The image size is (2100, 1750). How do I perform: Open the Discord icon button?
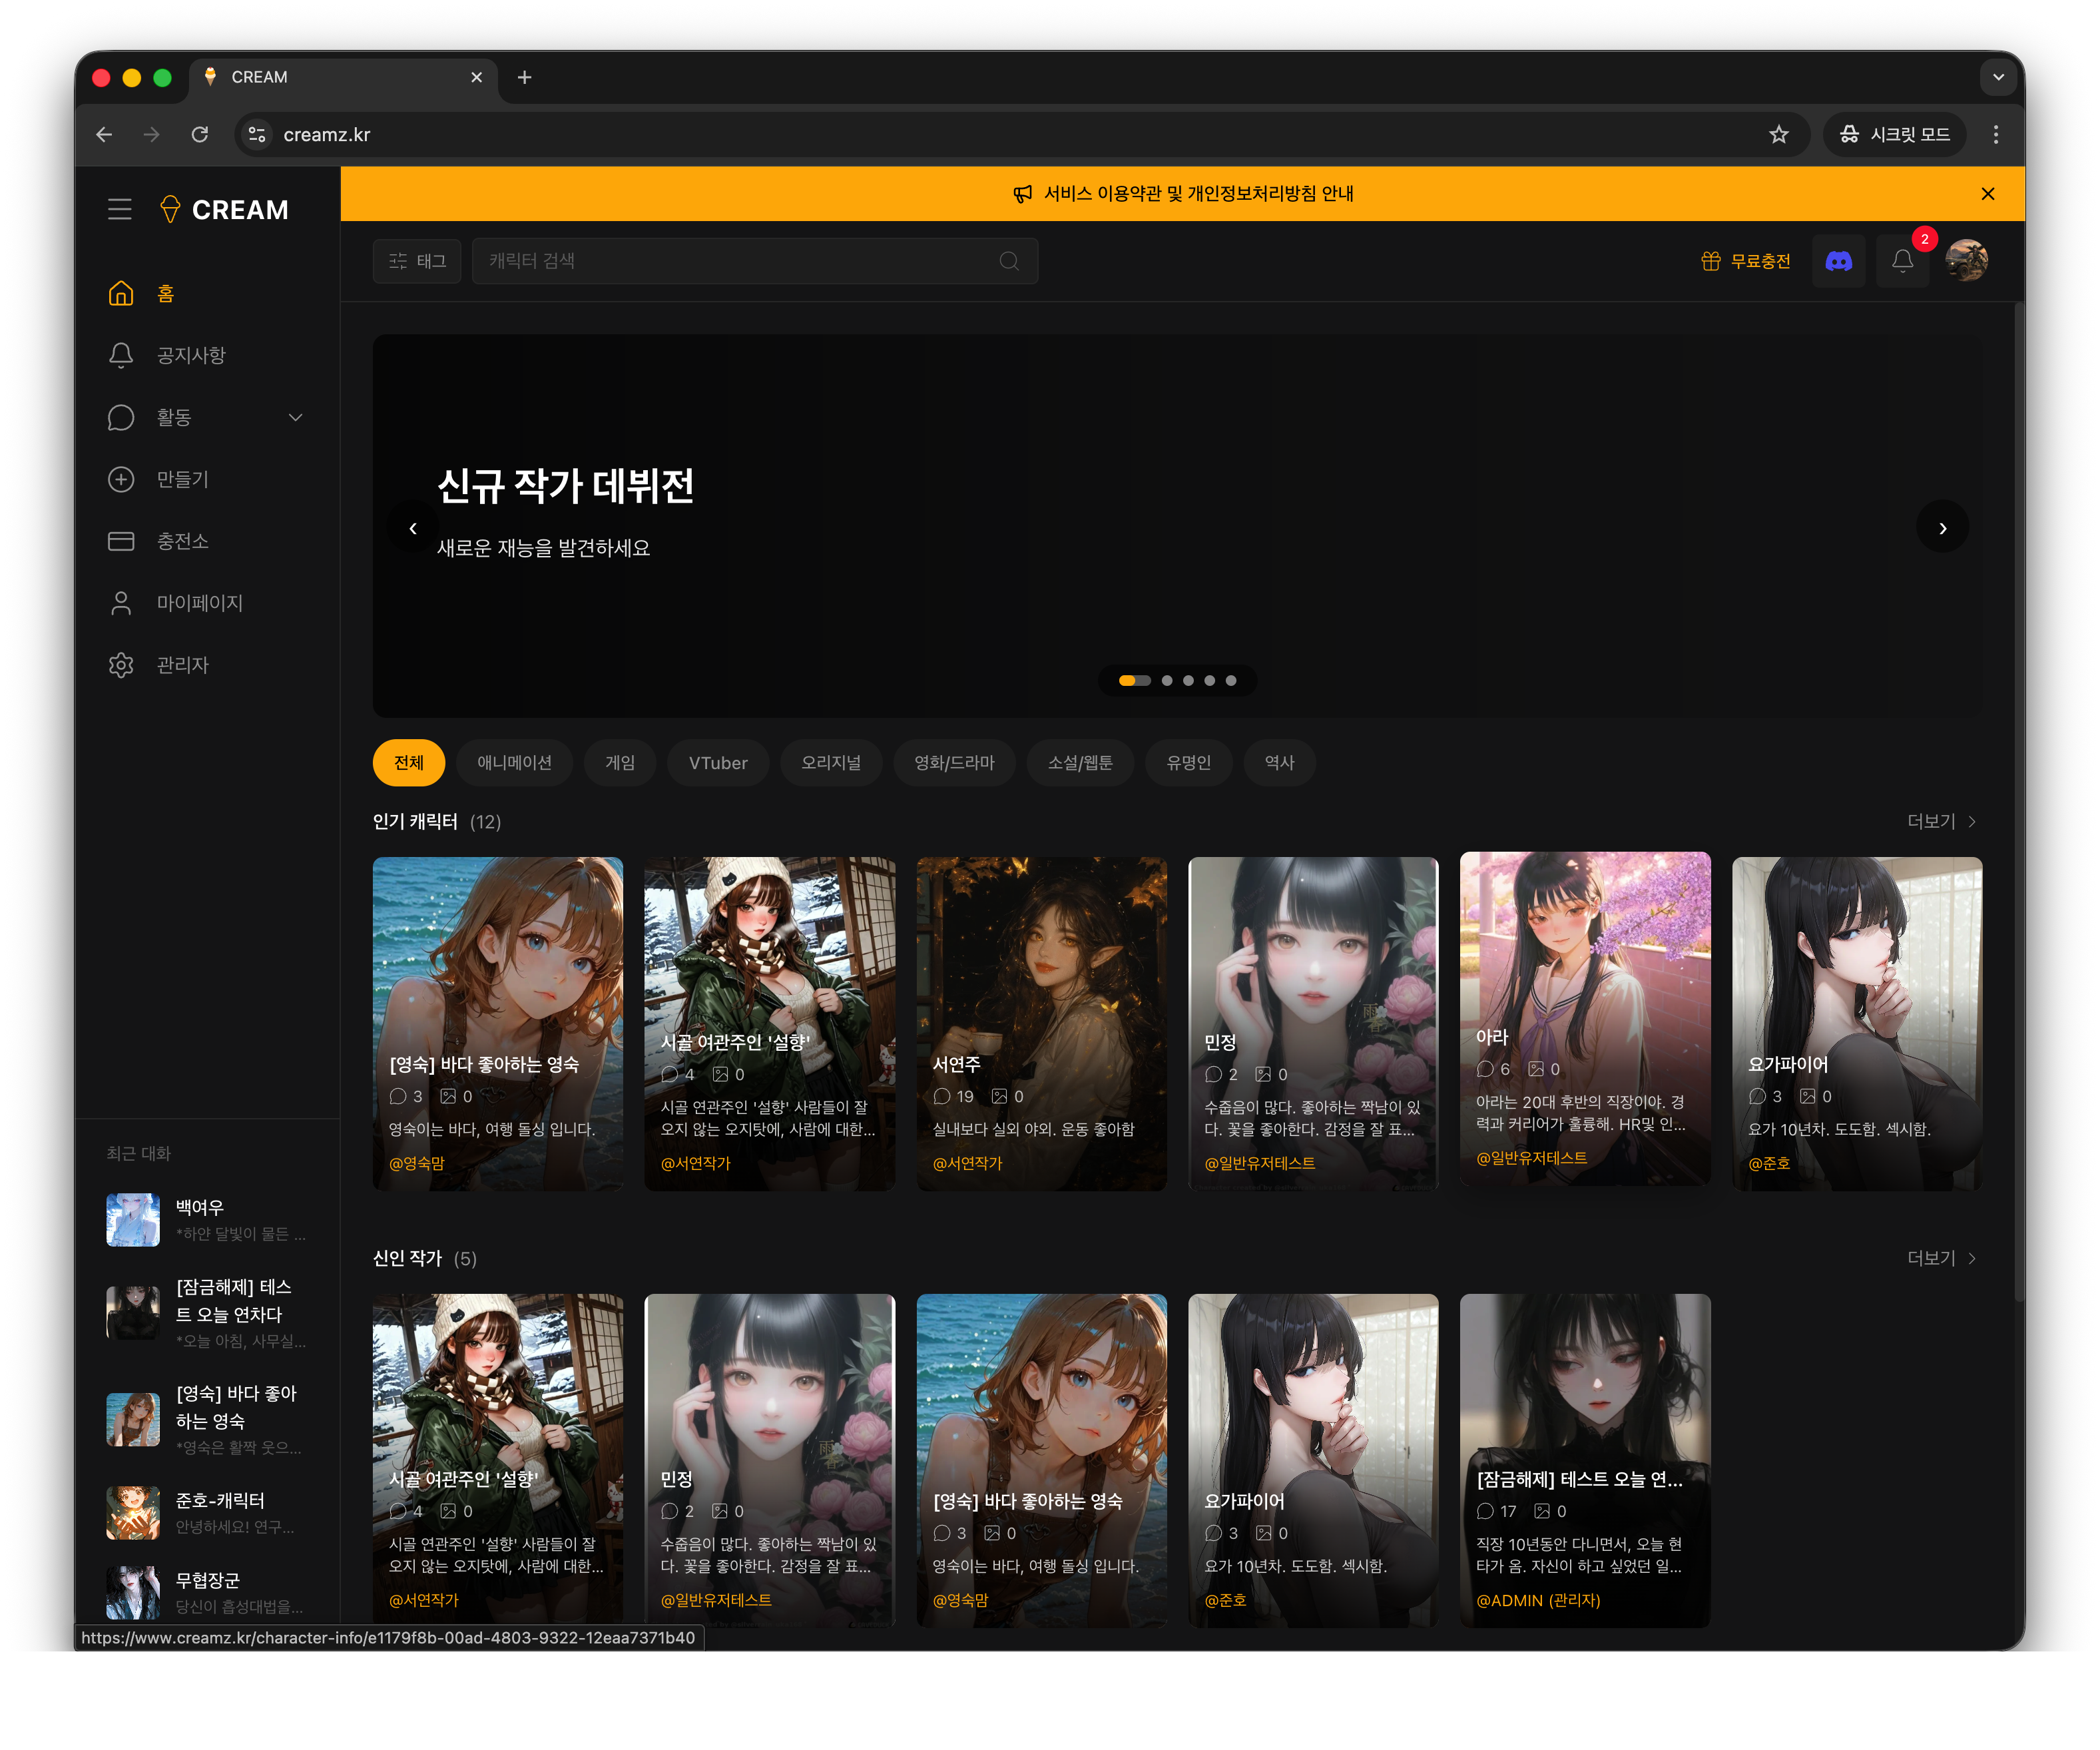coord(1838,261)
